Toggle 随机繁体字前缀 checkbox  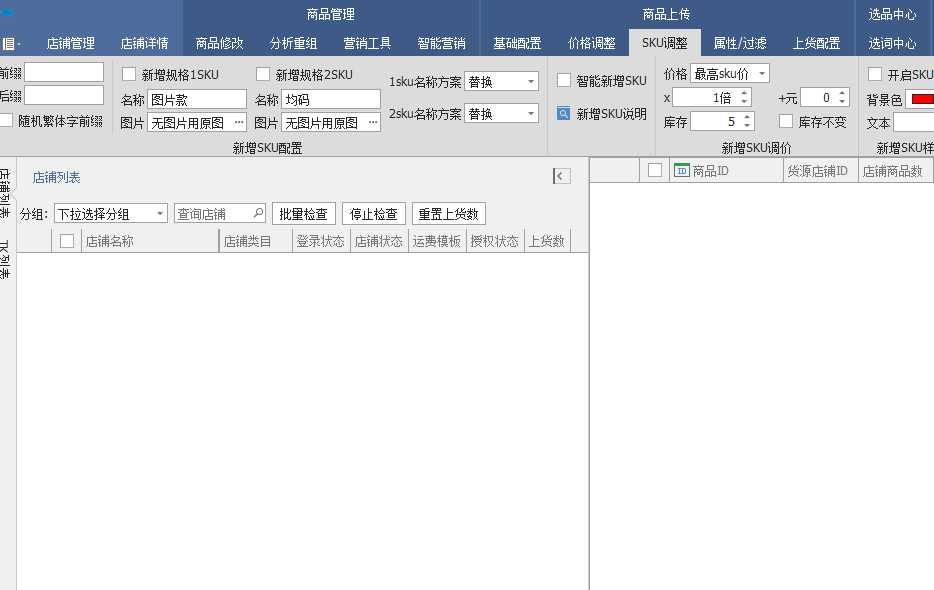[8, 119]
